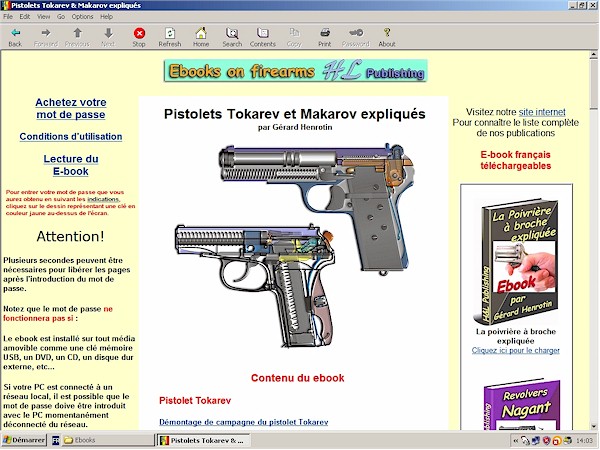Open the Search tool
The width and height of the screenshot is (600, 450).
(x=232, y=37)
